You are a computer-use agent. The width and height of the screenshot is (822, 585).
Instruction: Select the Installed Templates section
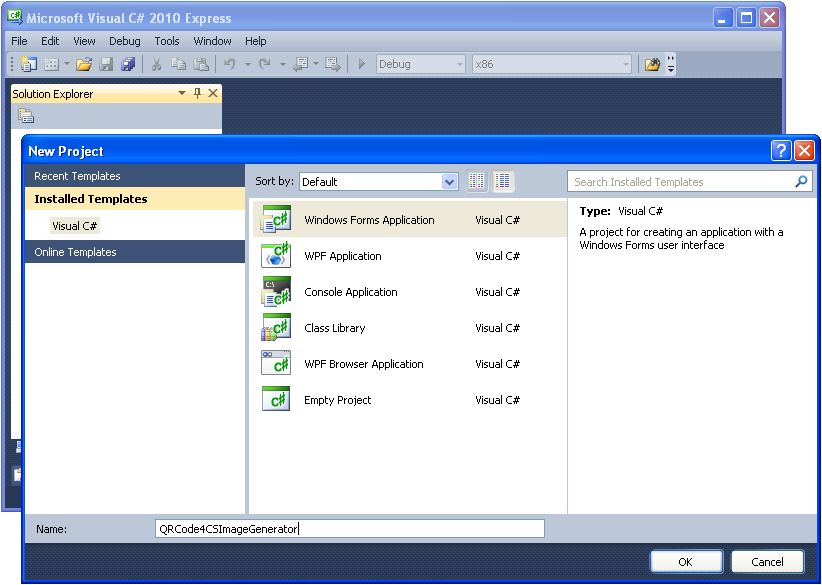coord(135,199)
